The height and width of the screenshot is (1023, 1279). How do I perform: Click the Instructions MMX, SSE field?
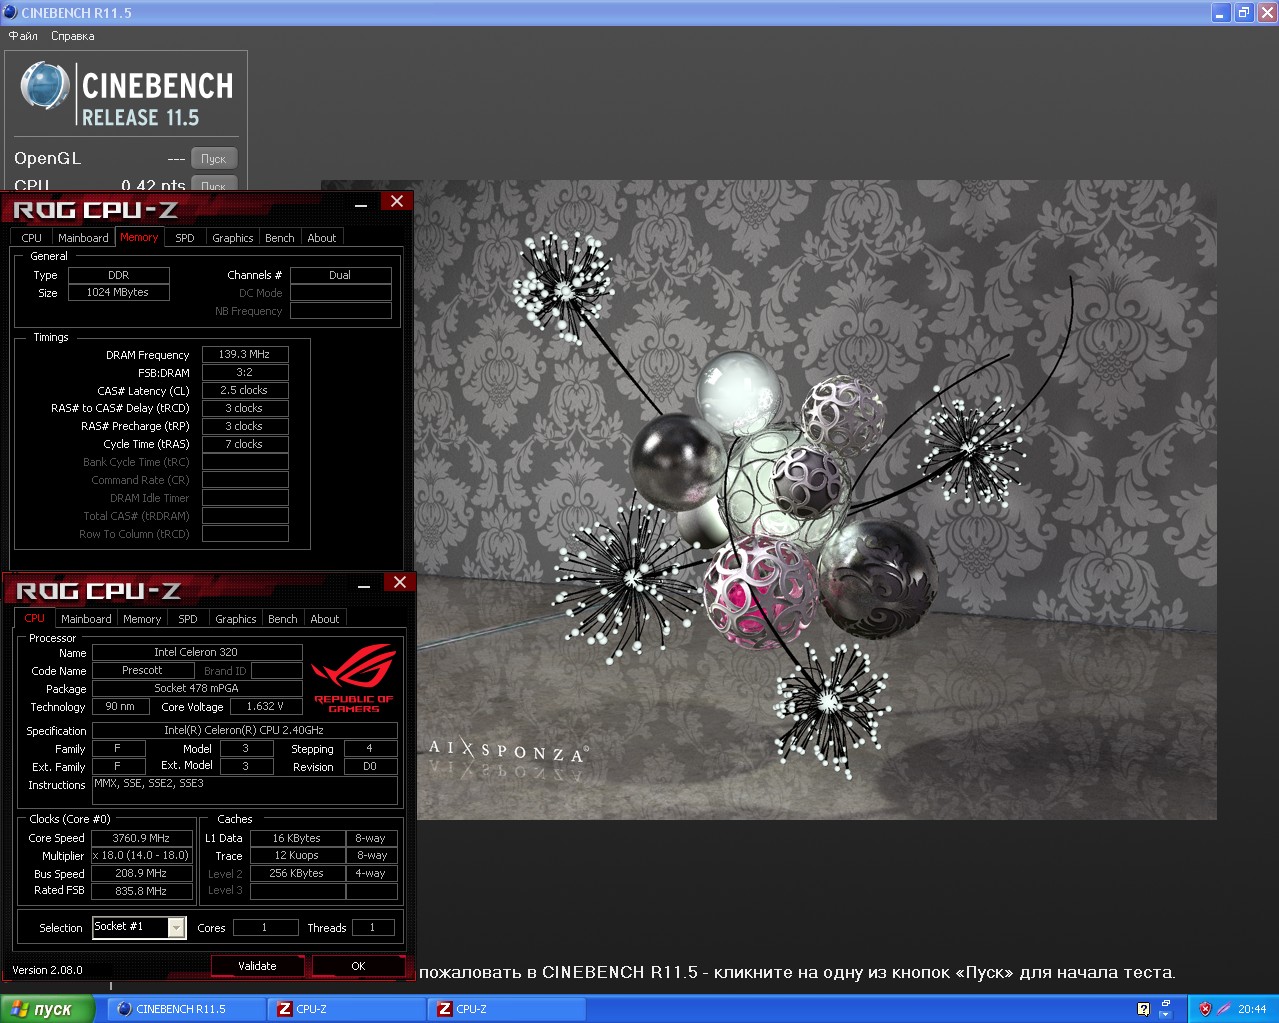(245, 790)
